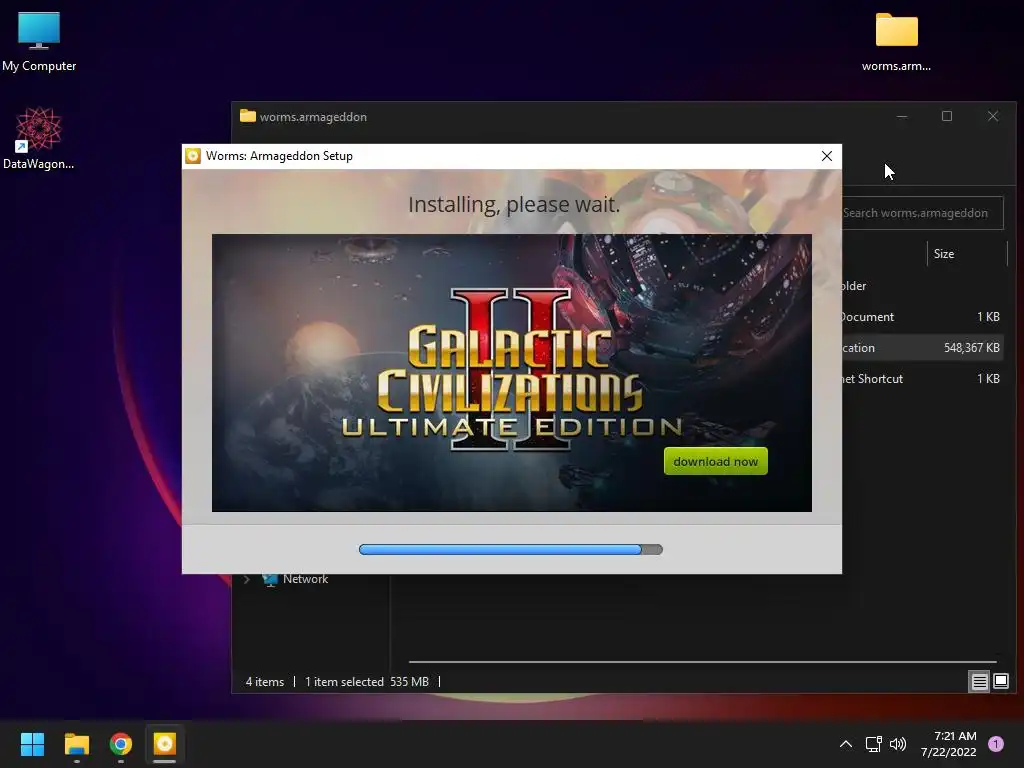Click the download now button in ad
This screenshot has height=768, width=1024.
click(x=715, y=461)
